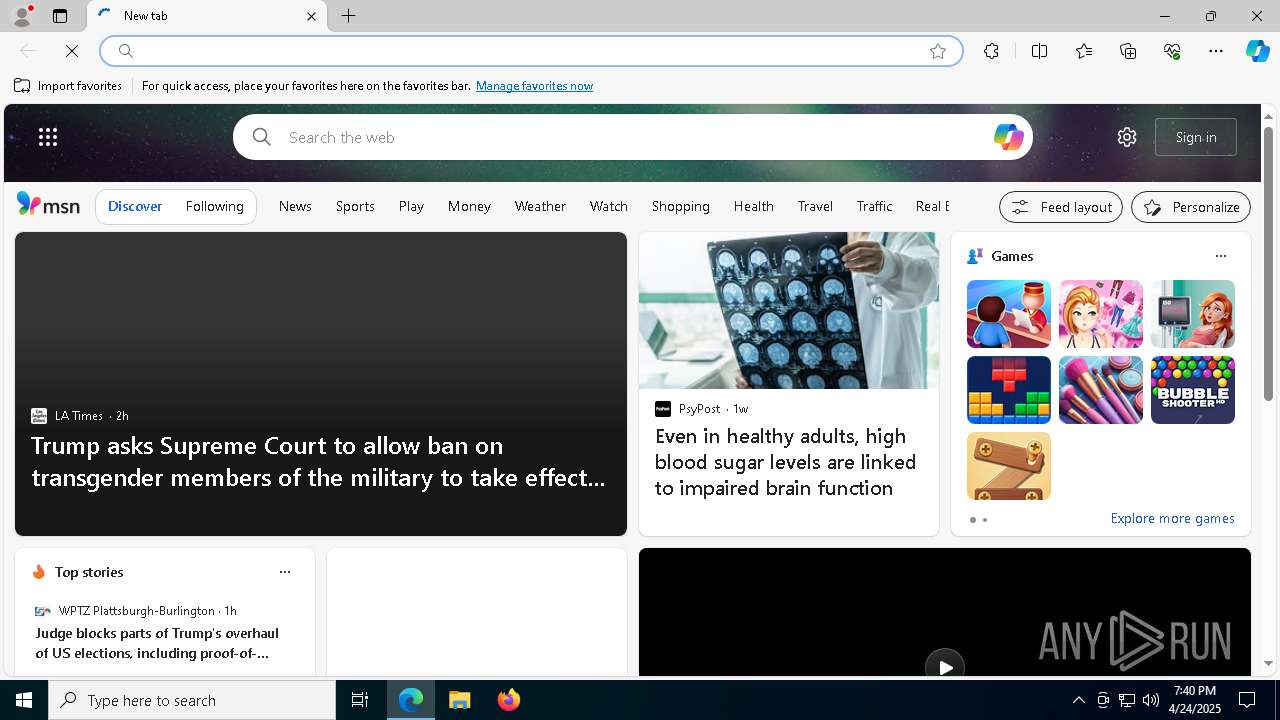
Task: Play the video in the bottom card
Action: (x=944, y=667)
